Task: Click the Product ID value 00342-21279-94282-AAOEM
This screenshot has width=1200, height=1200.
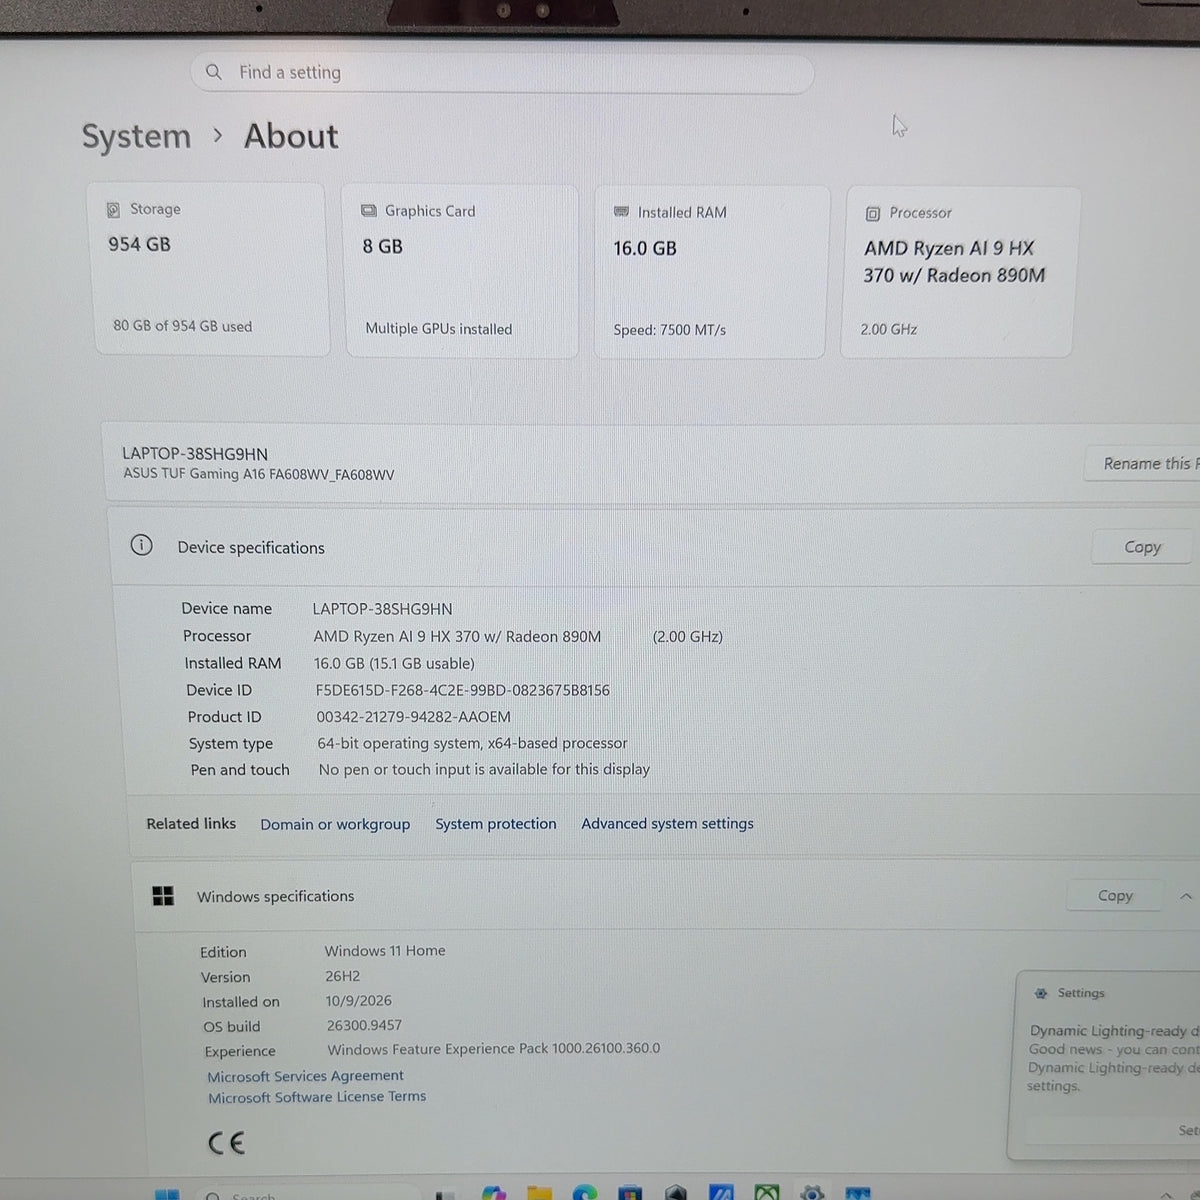Action: (413, 717)
